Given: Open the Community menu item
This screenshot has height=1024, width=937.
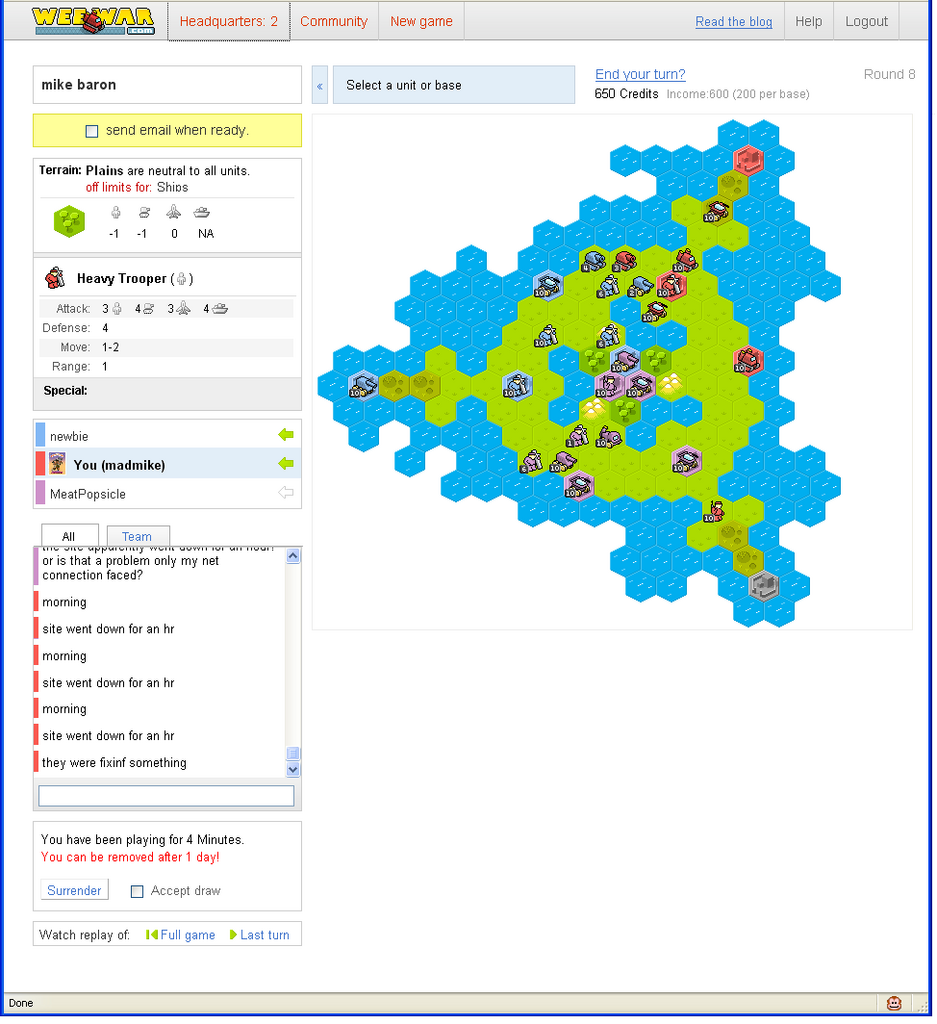Looking at the screenshot, I should click(x=333, y=21).
